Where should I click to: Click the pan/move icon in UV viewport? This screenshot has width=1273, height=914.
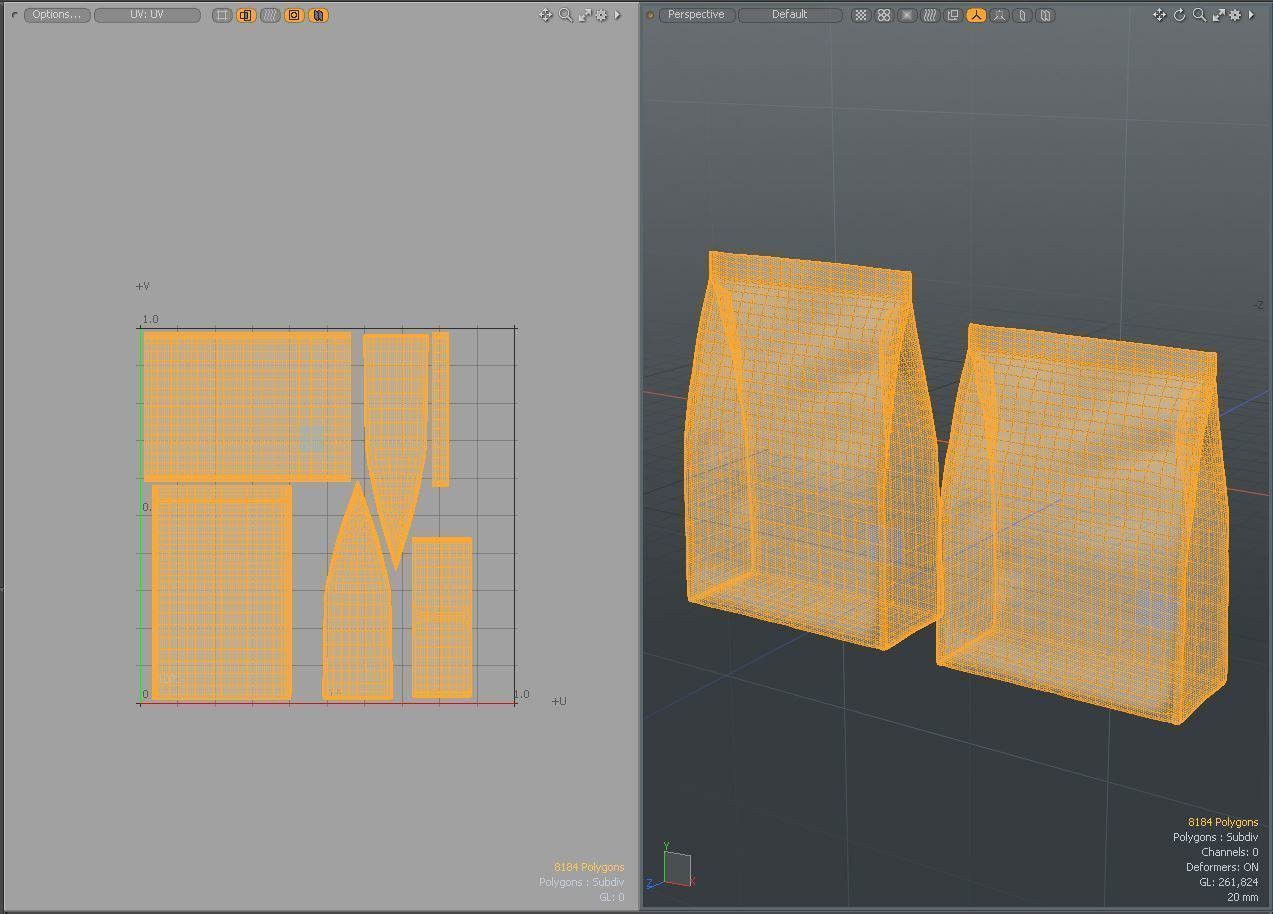coord(546,15)
